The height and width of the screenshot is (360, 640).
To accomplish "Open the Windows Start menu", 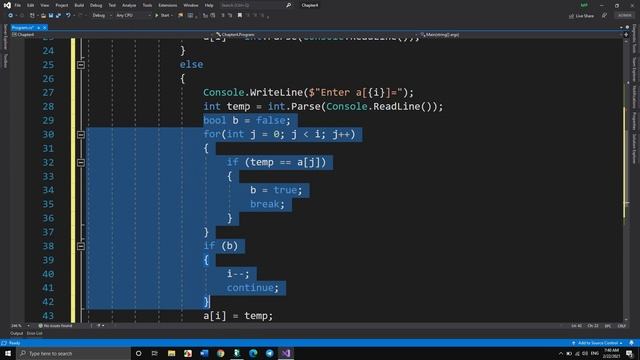I will click(x=8, y=353).
